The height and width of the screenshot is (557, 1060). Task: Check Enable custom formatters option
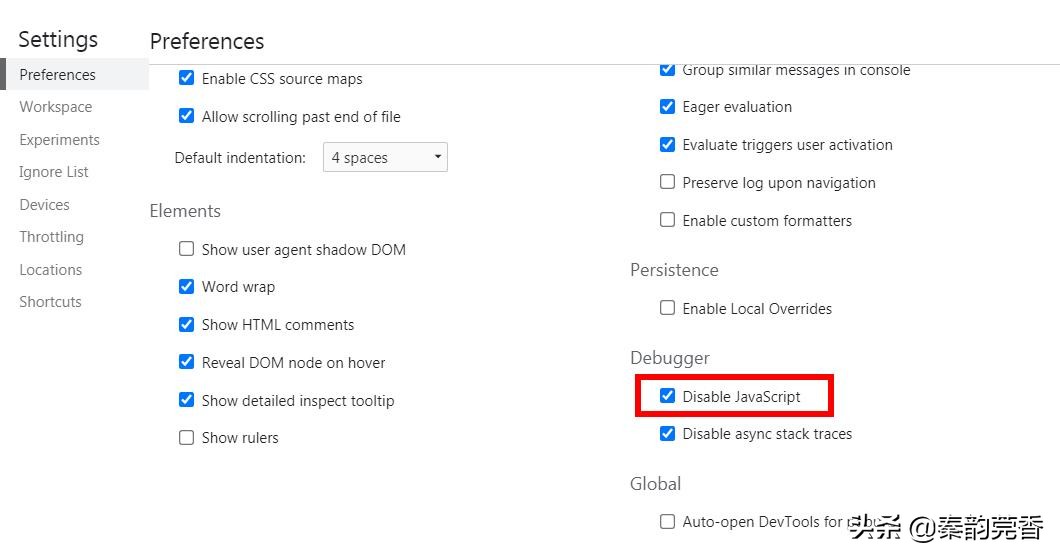(668, 220)
